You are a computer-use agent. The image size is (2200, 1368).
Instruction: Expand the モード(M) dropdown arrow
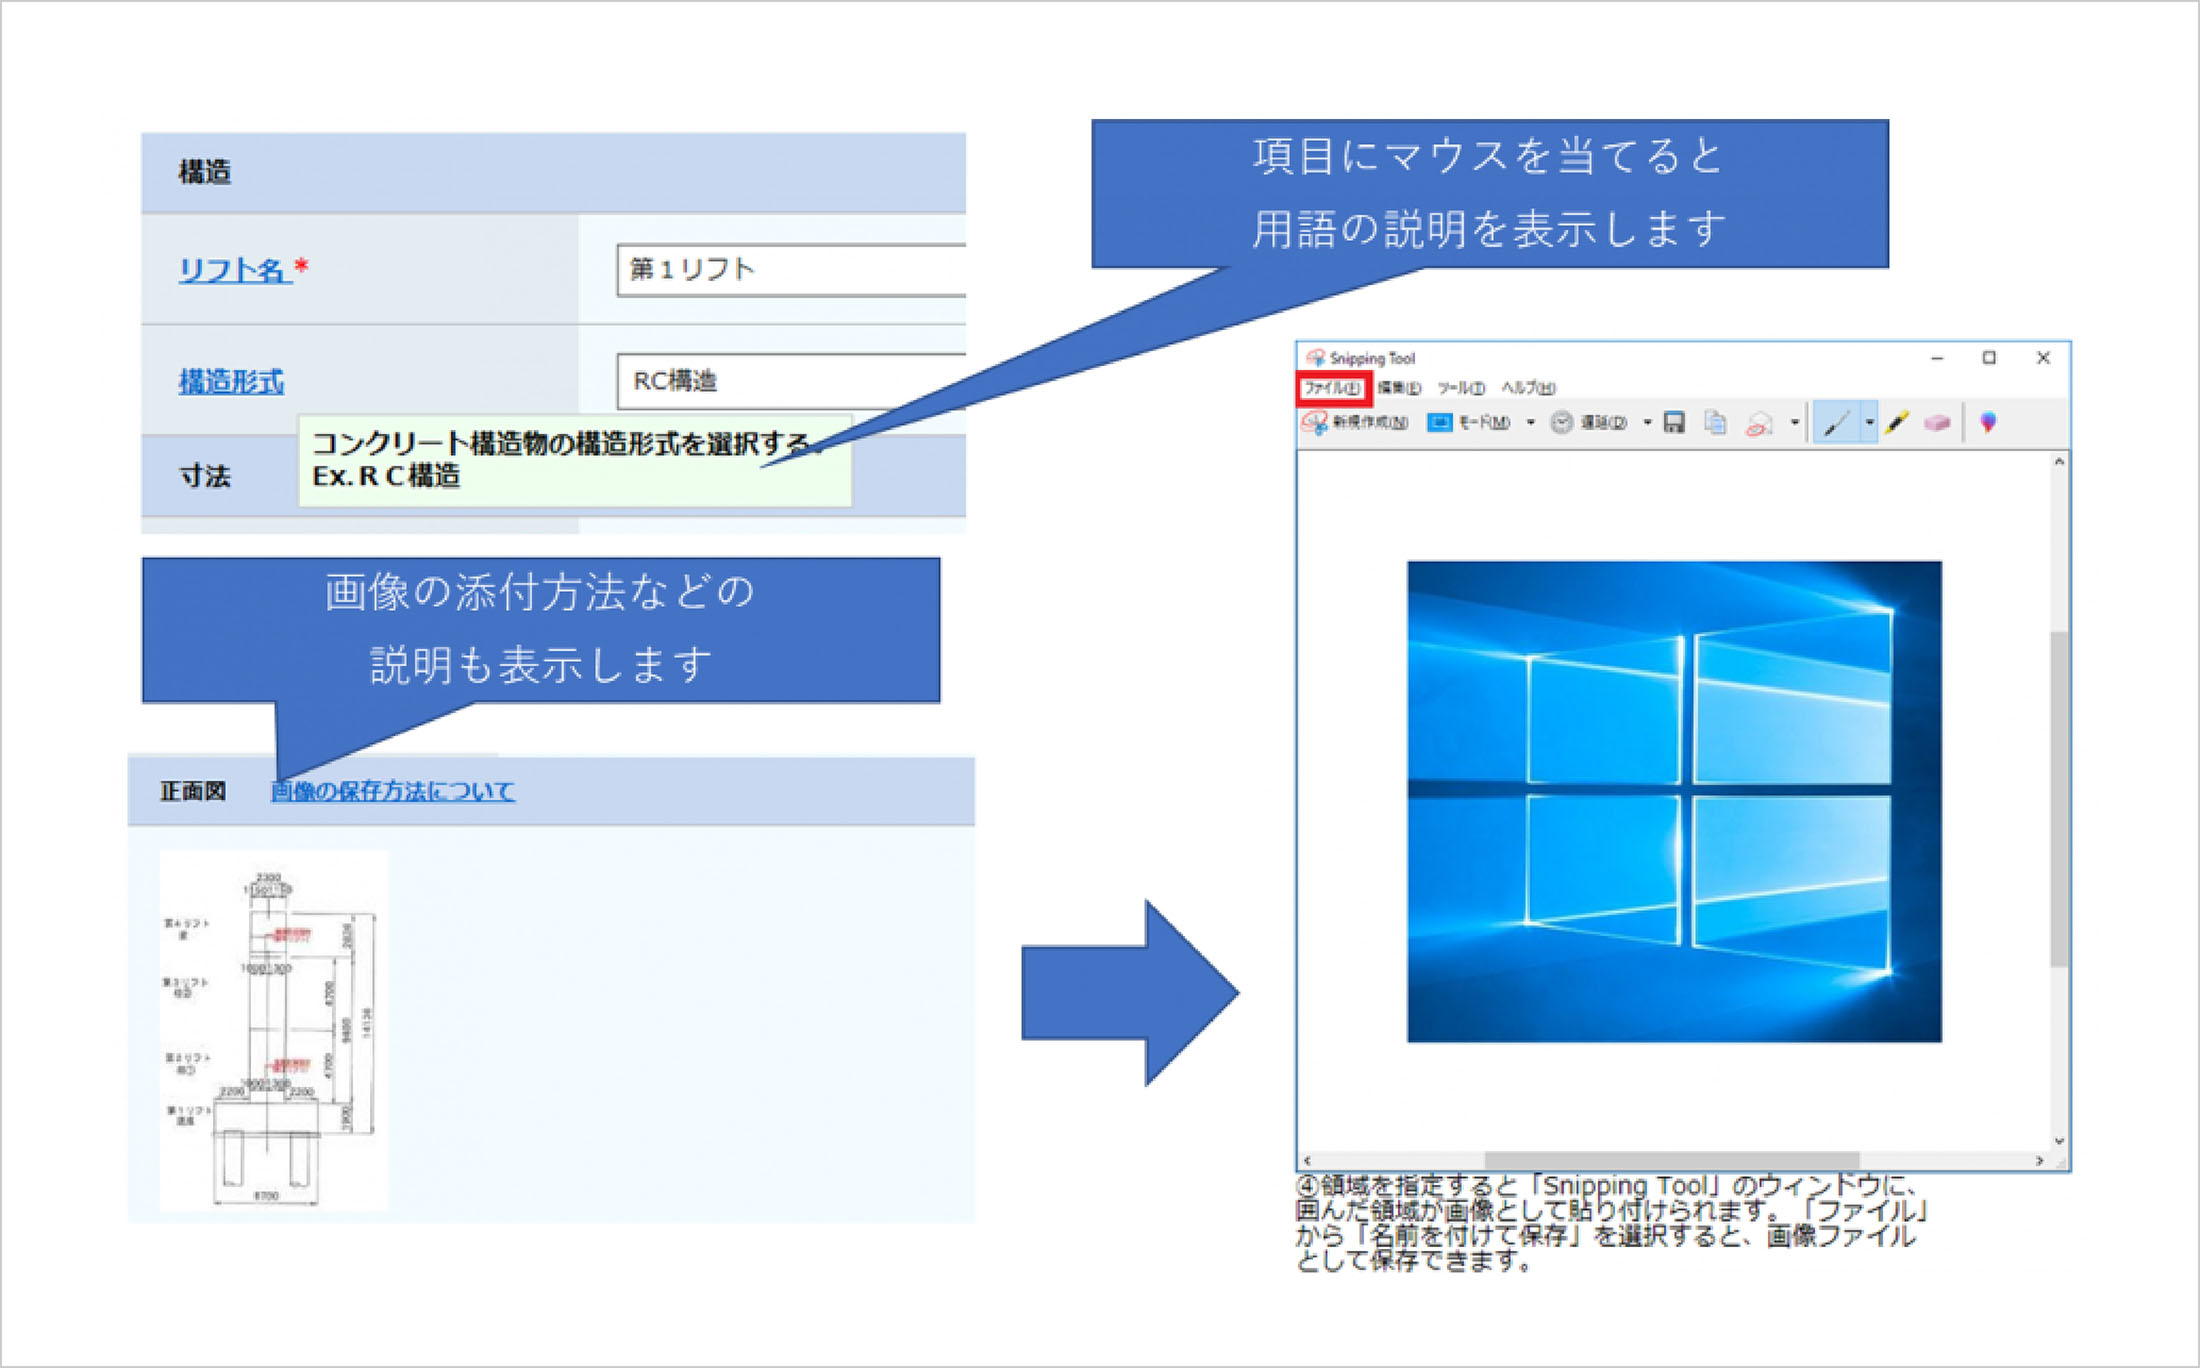click(x=1530, y=423)
